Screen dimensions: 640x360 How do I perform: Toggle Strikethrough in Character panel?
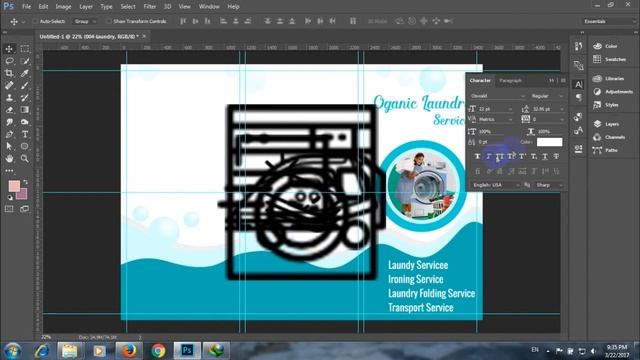556,156
